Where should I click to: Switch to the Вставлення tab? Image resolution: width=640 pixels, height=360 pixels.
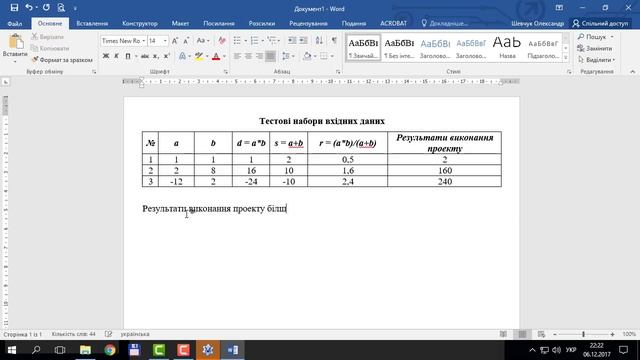[92, 23]
